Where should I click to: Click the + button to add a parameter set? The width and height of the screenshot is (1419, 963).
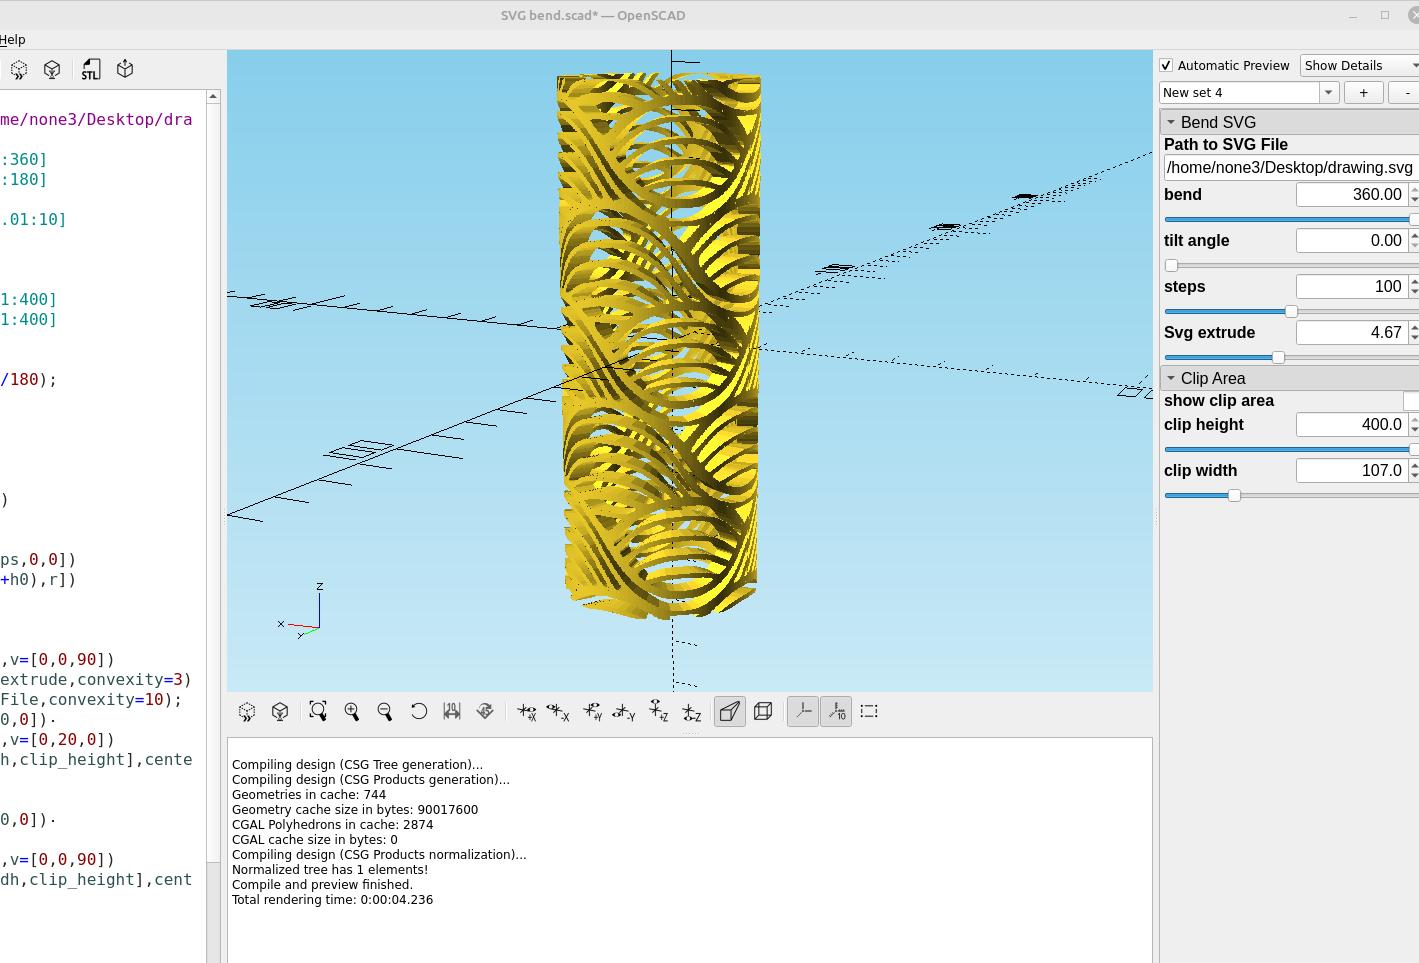click(1363, 92)
